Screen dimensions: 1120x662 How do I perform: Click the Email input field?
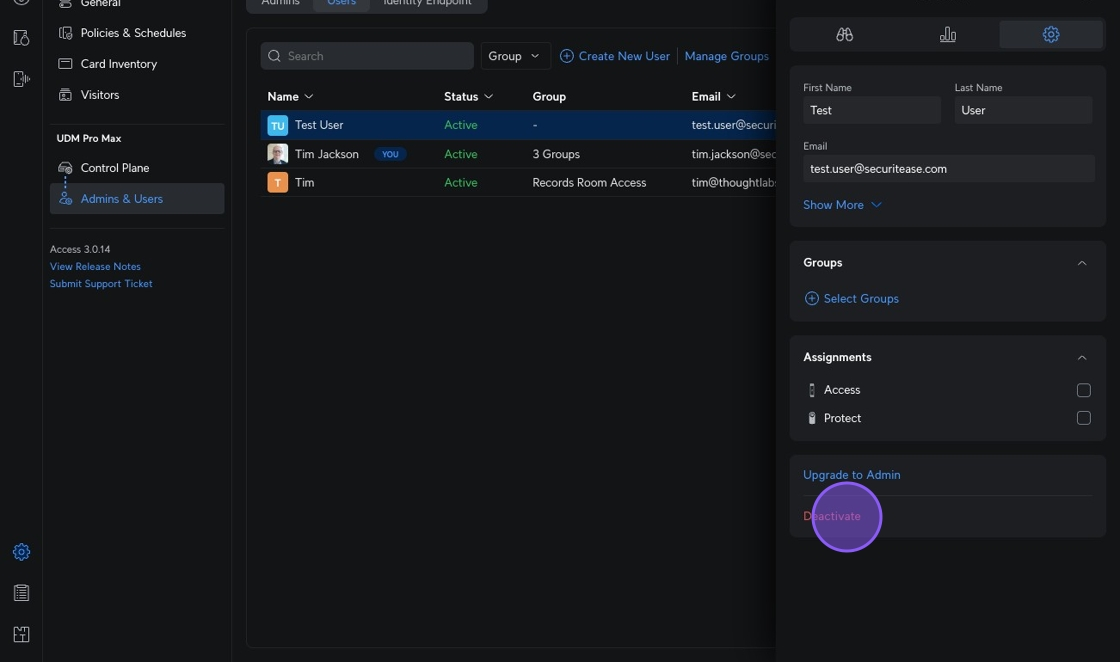point(947,169)
